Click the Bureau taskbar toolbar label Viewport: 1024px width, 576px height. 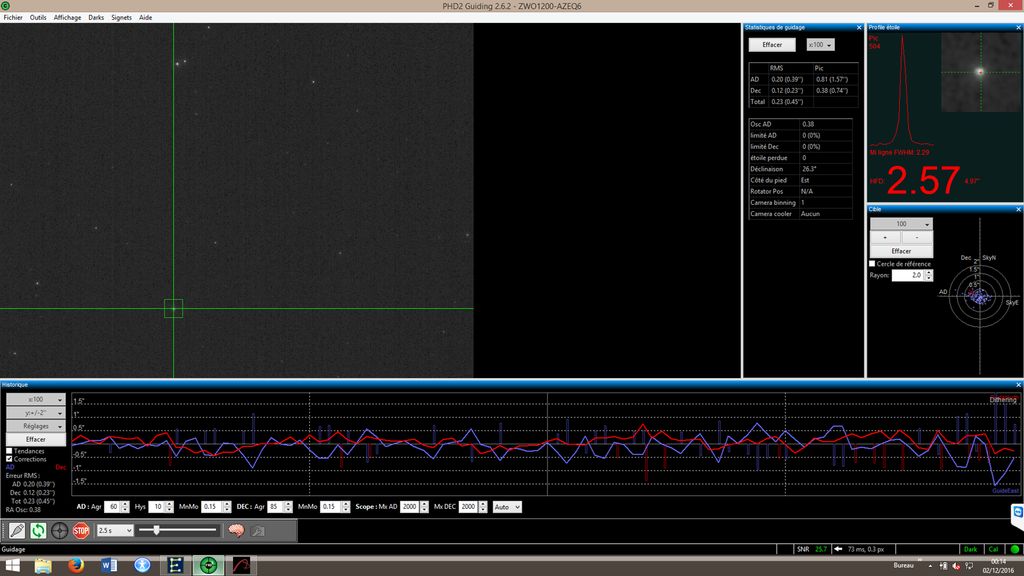(903, 566)
